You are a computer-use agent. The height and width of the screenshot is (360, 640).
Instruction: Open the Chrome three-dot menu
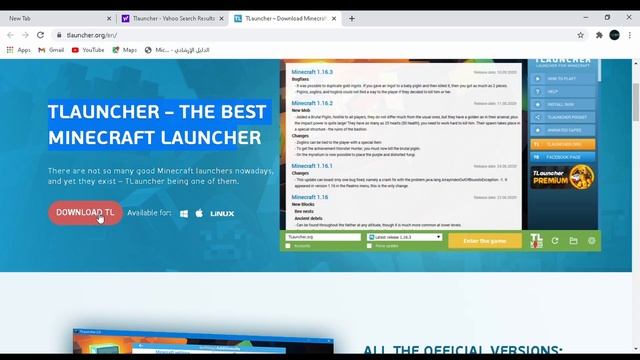tap(630, 35)
